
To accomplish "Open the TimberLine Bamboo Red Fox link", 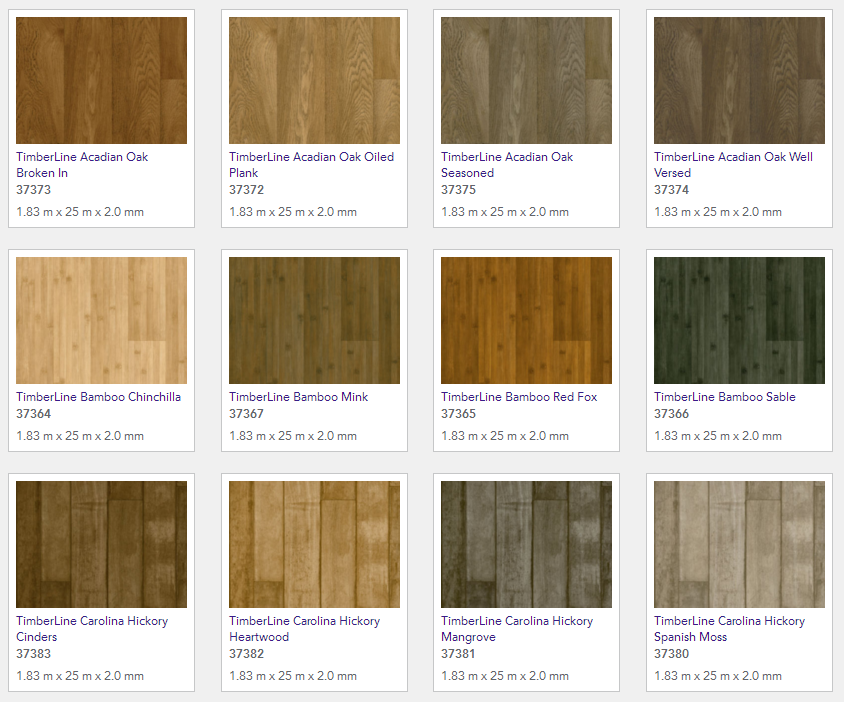I will coord(519,397).
